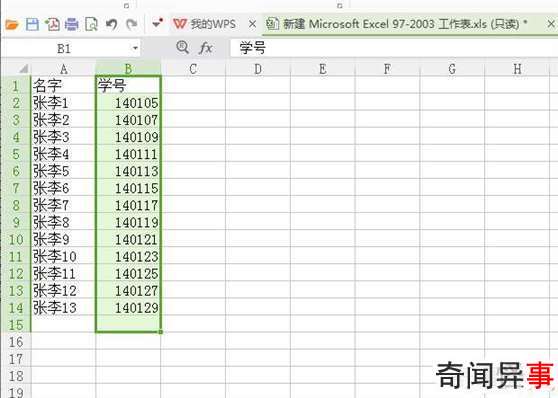Screen dimensions: 558x398
Task: Select row 10 header
Action: (x=16, y=240)
